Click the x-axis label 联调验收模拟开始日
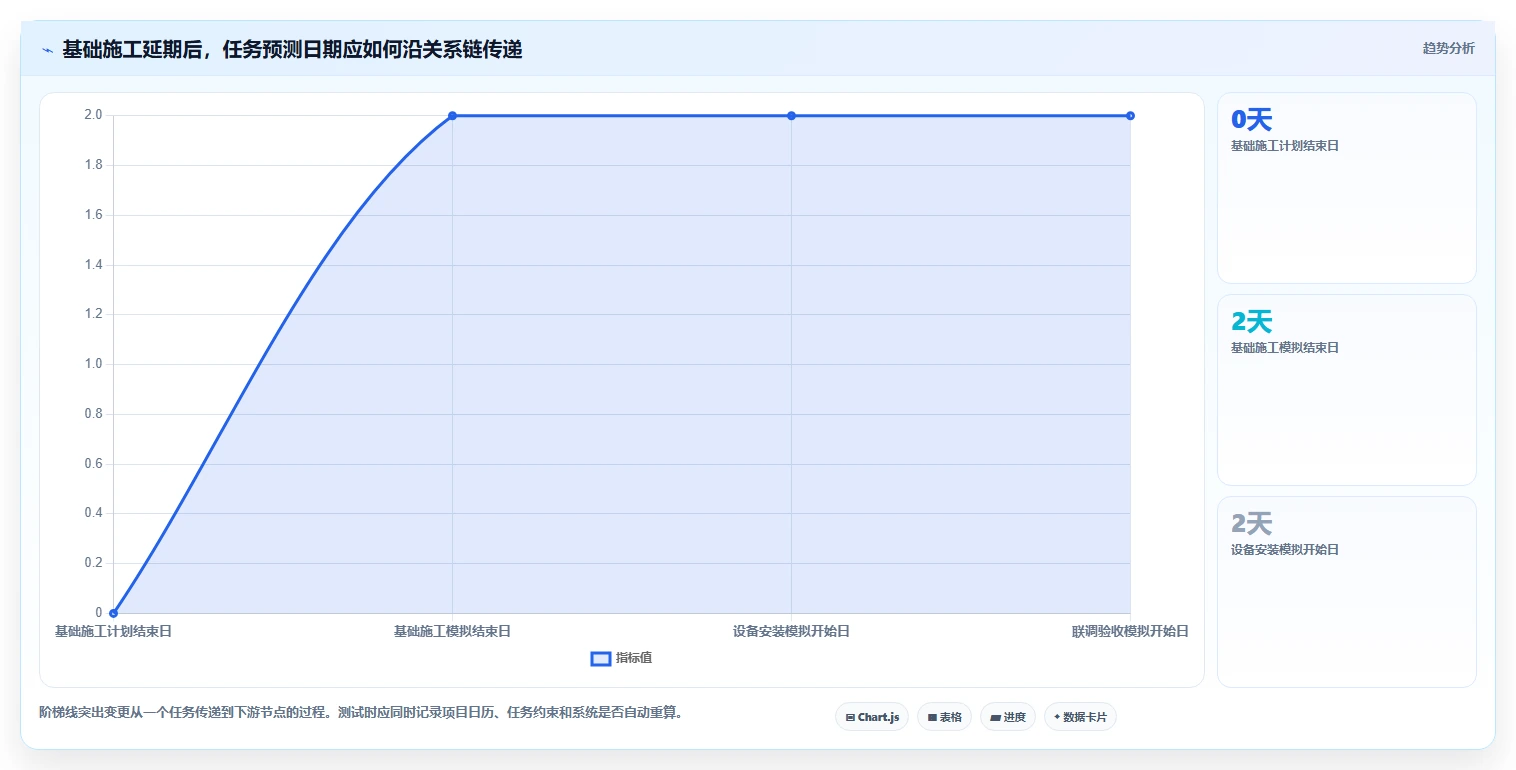 point(1130,632)
